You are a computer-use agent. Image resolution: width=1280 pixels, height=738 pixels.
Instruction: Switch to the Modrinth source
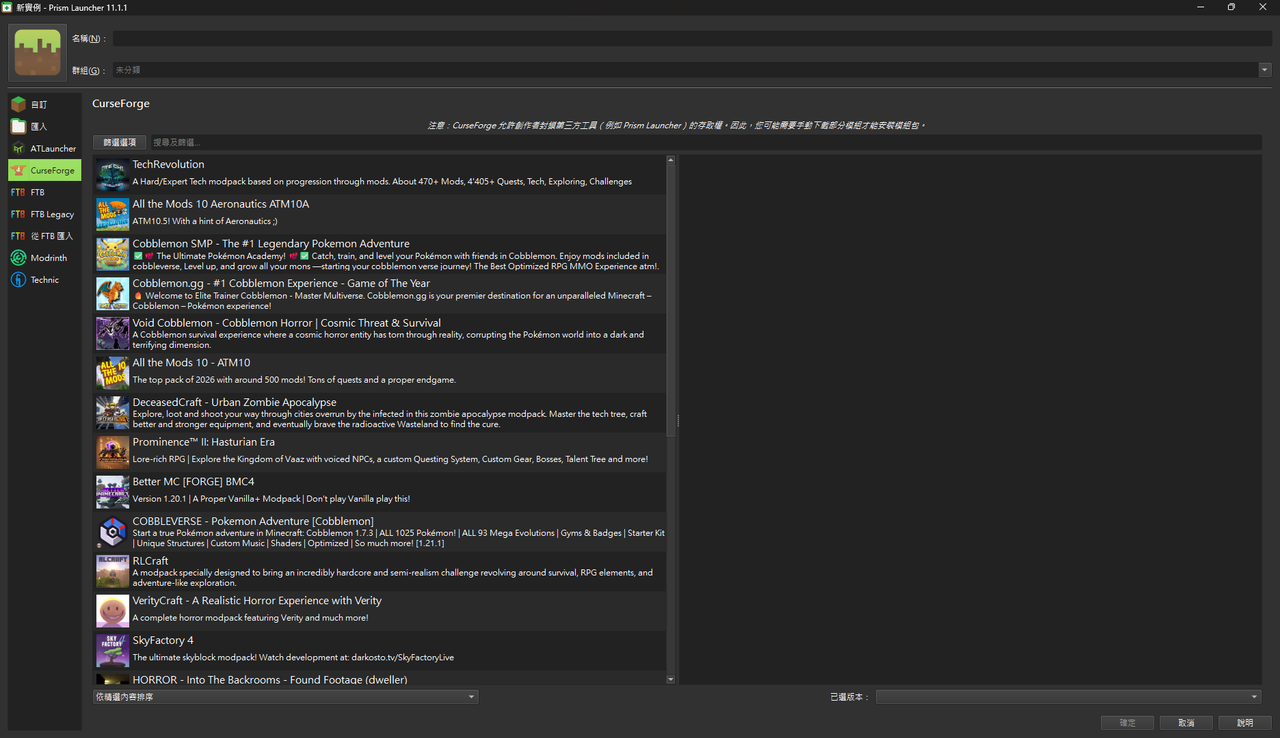click(x=44, y=258)
